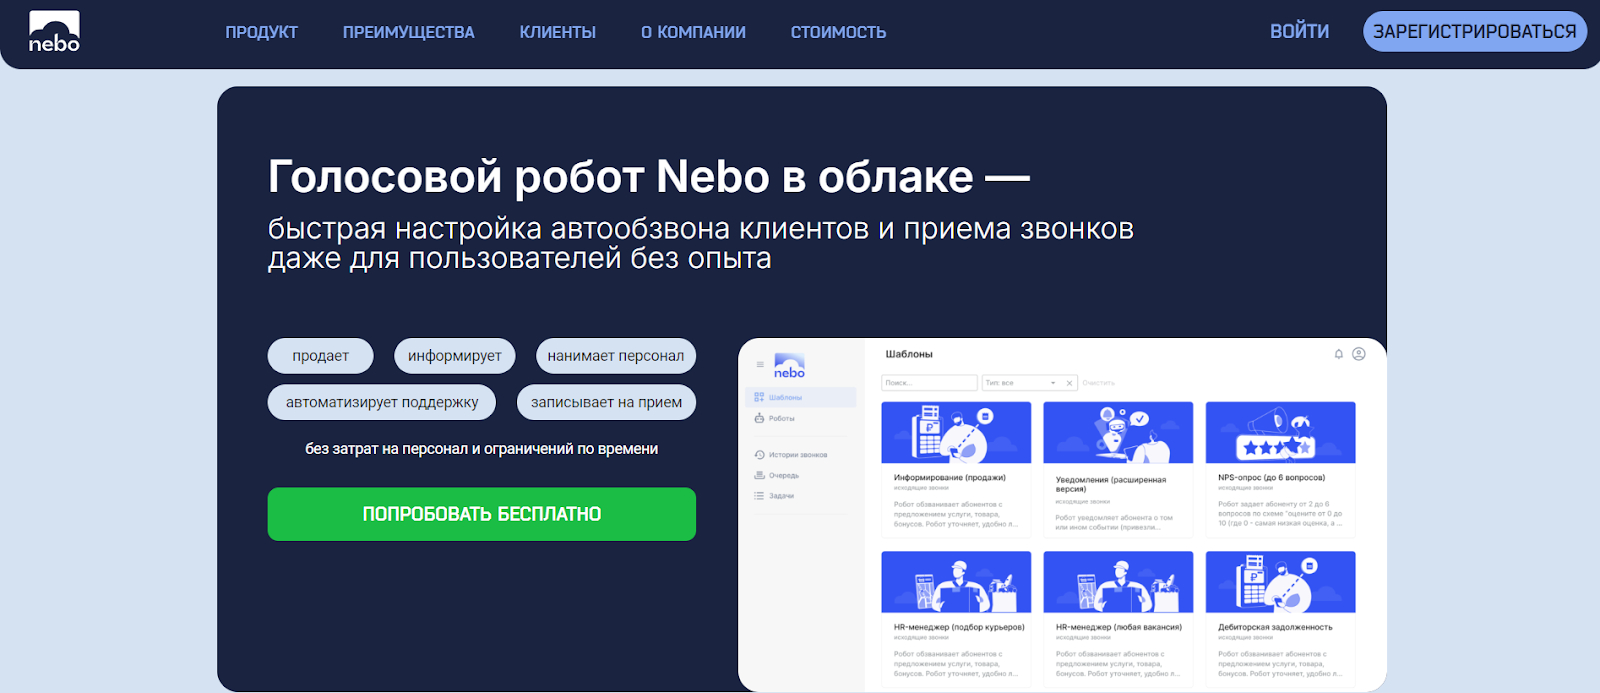This screenshot has width=1600, height=693.
Task: Open the О КОМПАНИИ menu item
Action: [x=693, y=32]
